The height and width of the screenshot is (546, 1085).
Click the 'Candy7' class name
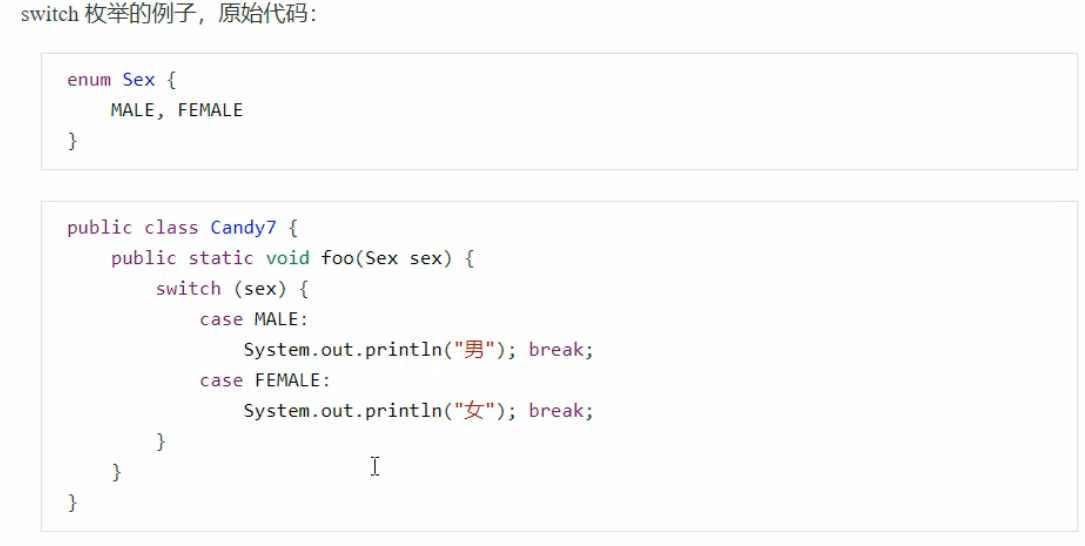click(x=244, y=228)
